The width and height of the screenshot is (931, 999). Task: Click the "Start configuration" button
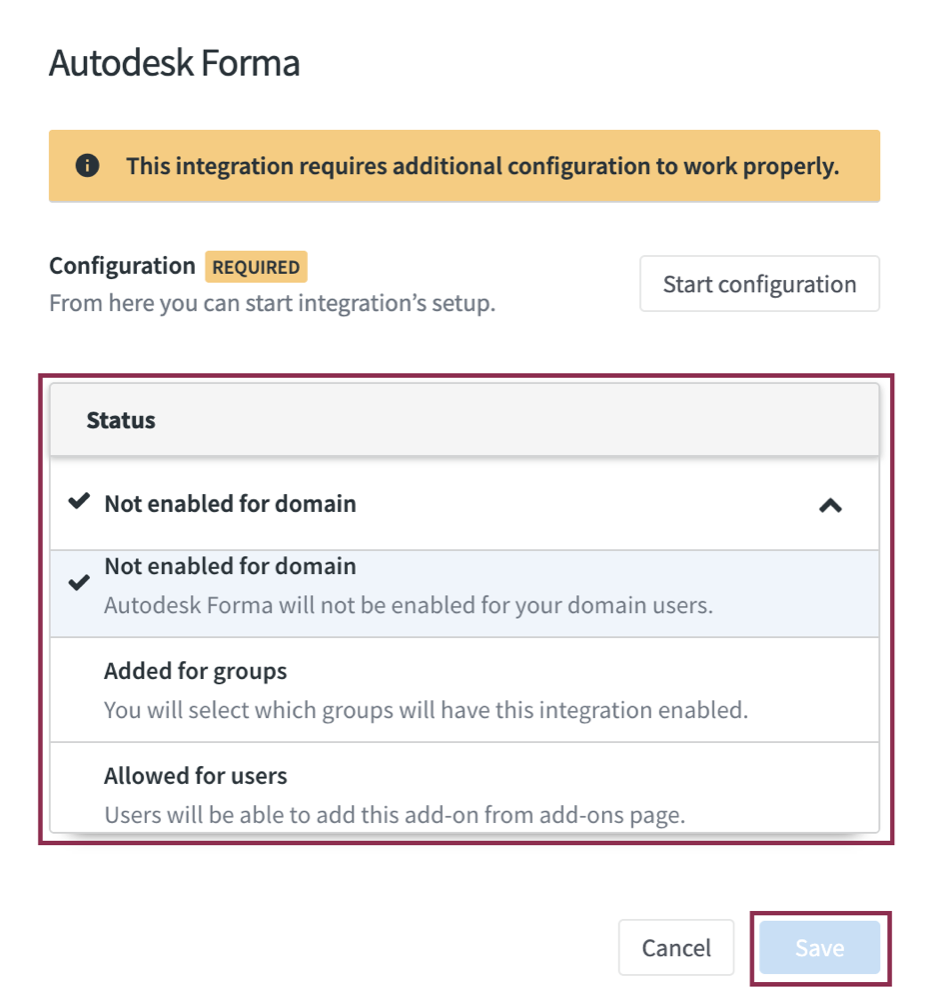click(x=758, y=283)
